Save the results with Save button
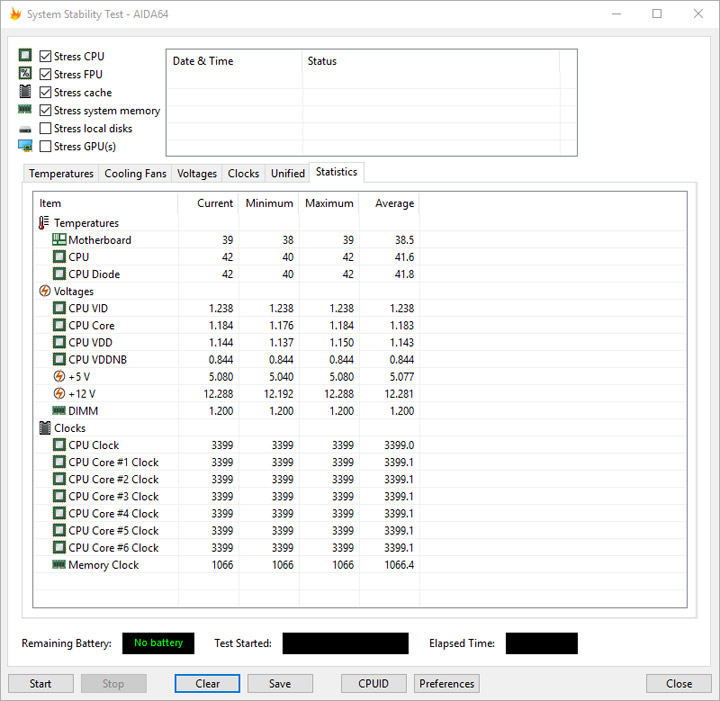Screen dimensions: 720x701 point(280,684)
